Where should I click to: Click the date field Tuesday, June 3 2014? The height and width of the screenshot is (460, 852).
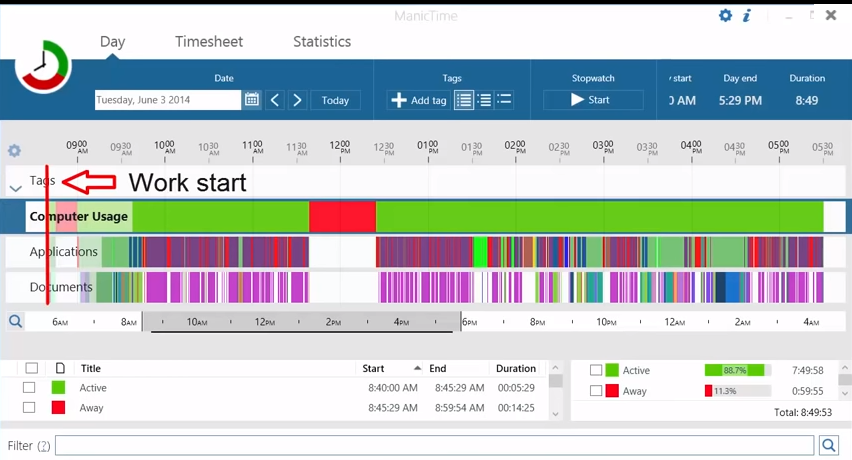click(x=167, y=100)
